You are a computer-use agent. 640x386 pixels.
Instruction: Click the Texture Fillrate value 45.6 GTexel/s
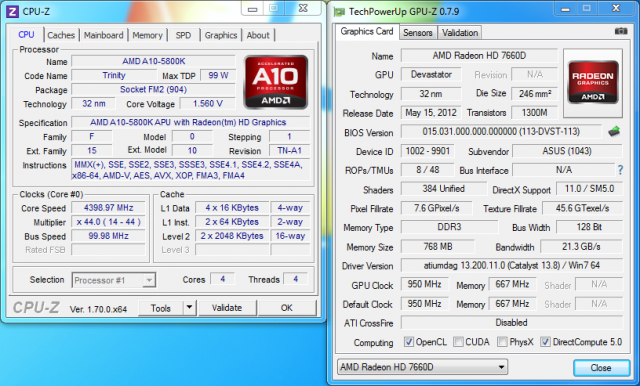(x=582, y=208)
